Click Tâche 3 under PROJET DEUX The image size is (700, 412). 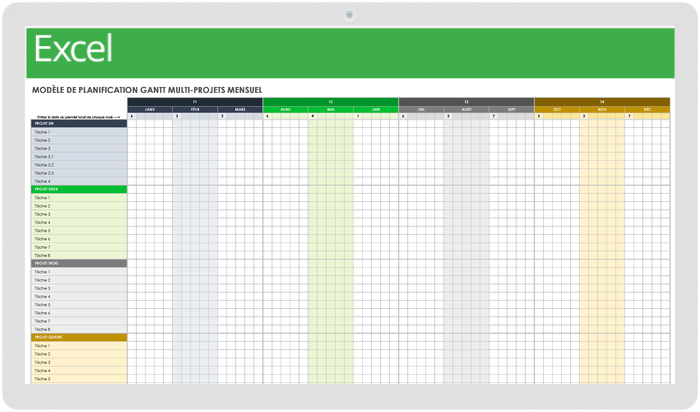(79, 214)
